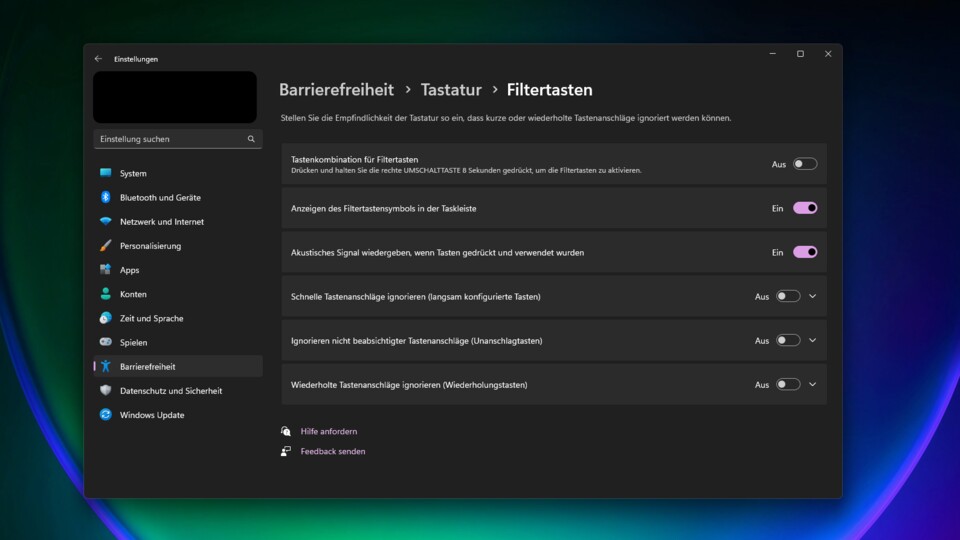960x540 pixels.
Task: Click the Windows Update refresh icon
Action: click(105, 414)
